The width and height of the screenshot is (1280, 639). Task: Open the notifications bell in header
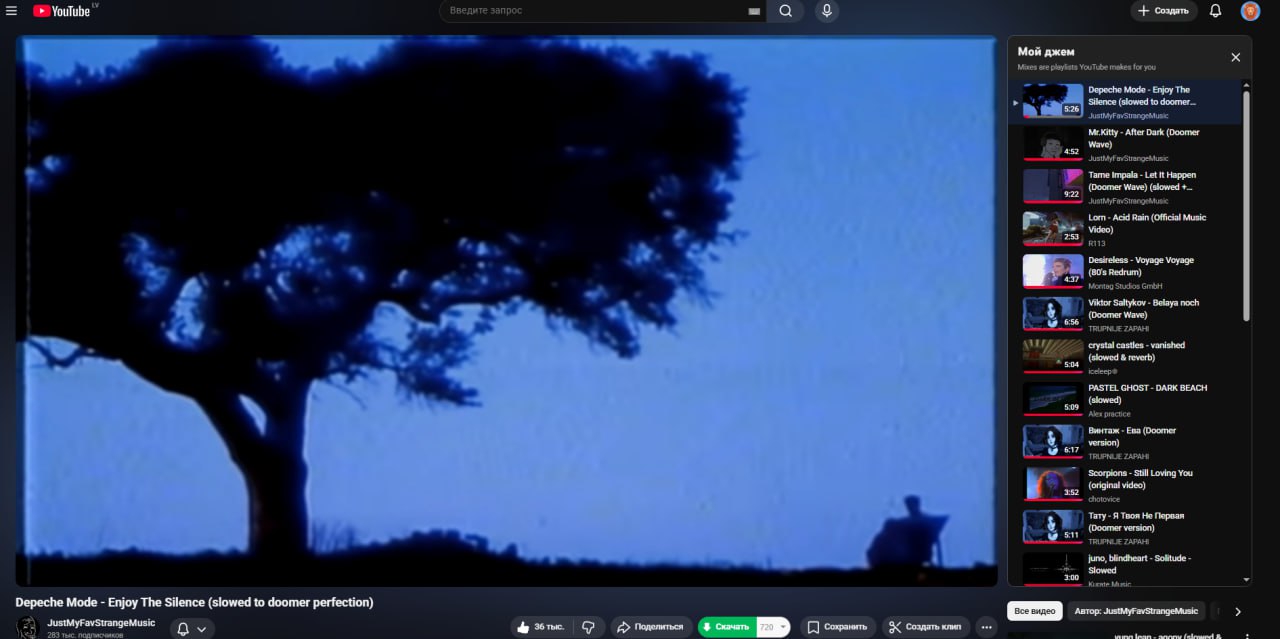1215,11
